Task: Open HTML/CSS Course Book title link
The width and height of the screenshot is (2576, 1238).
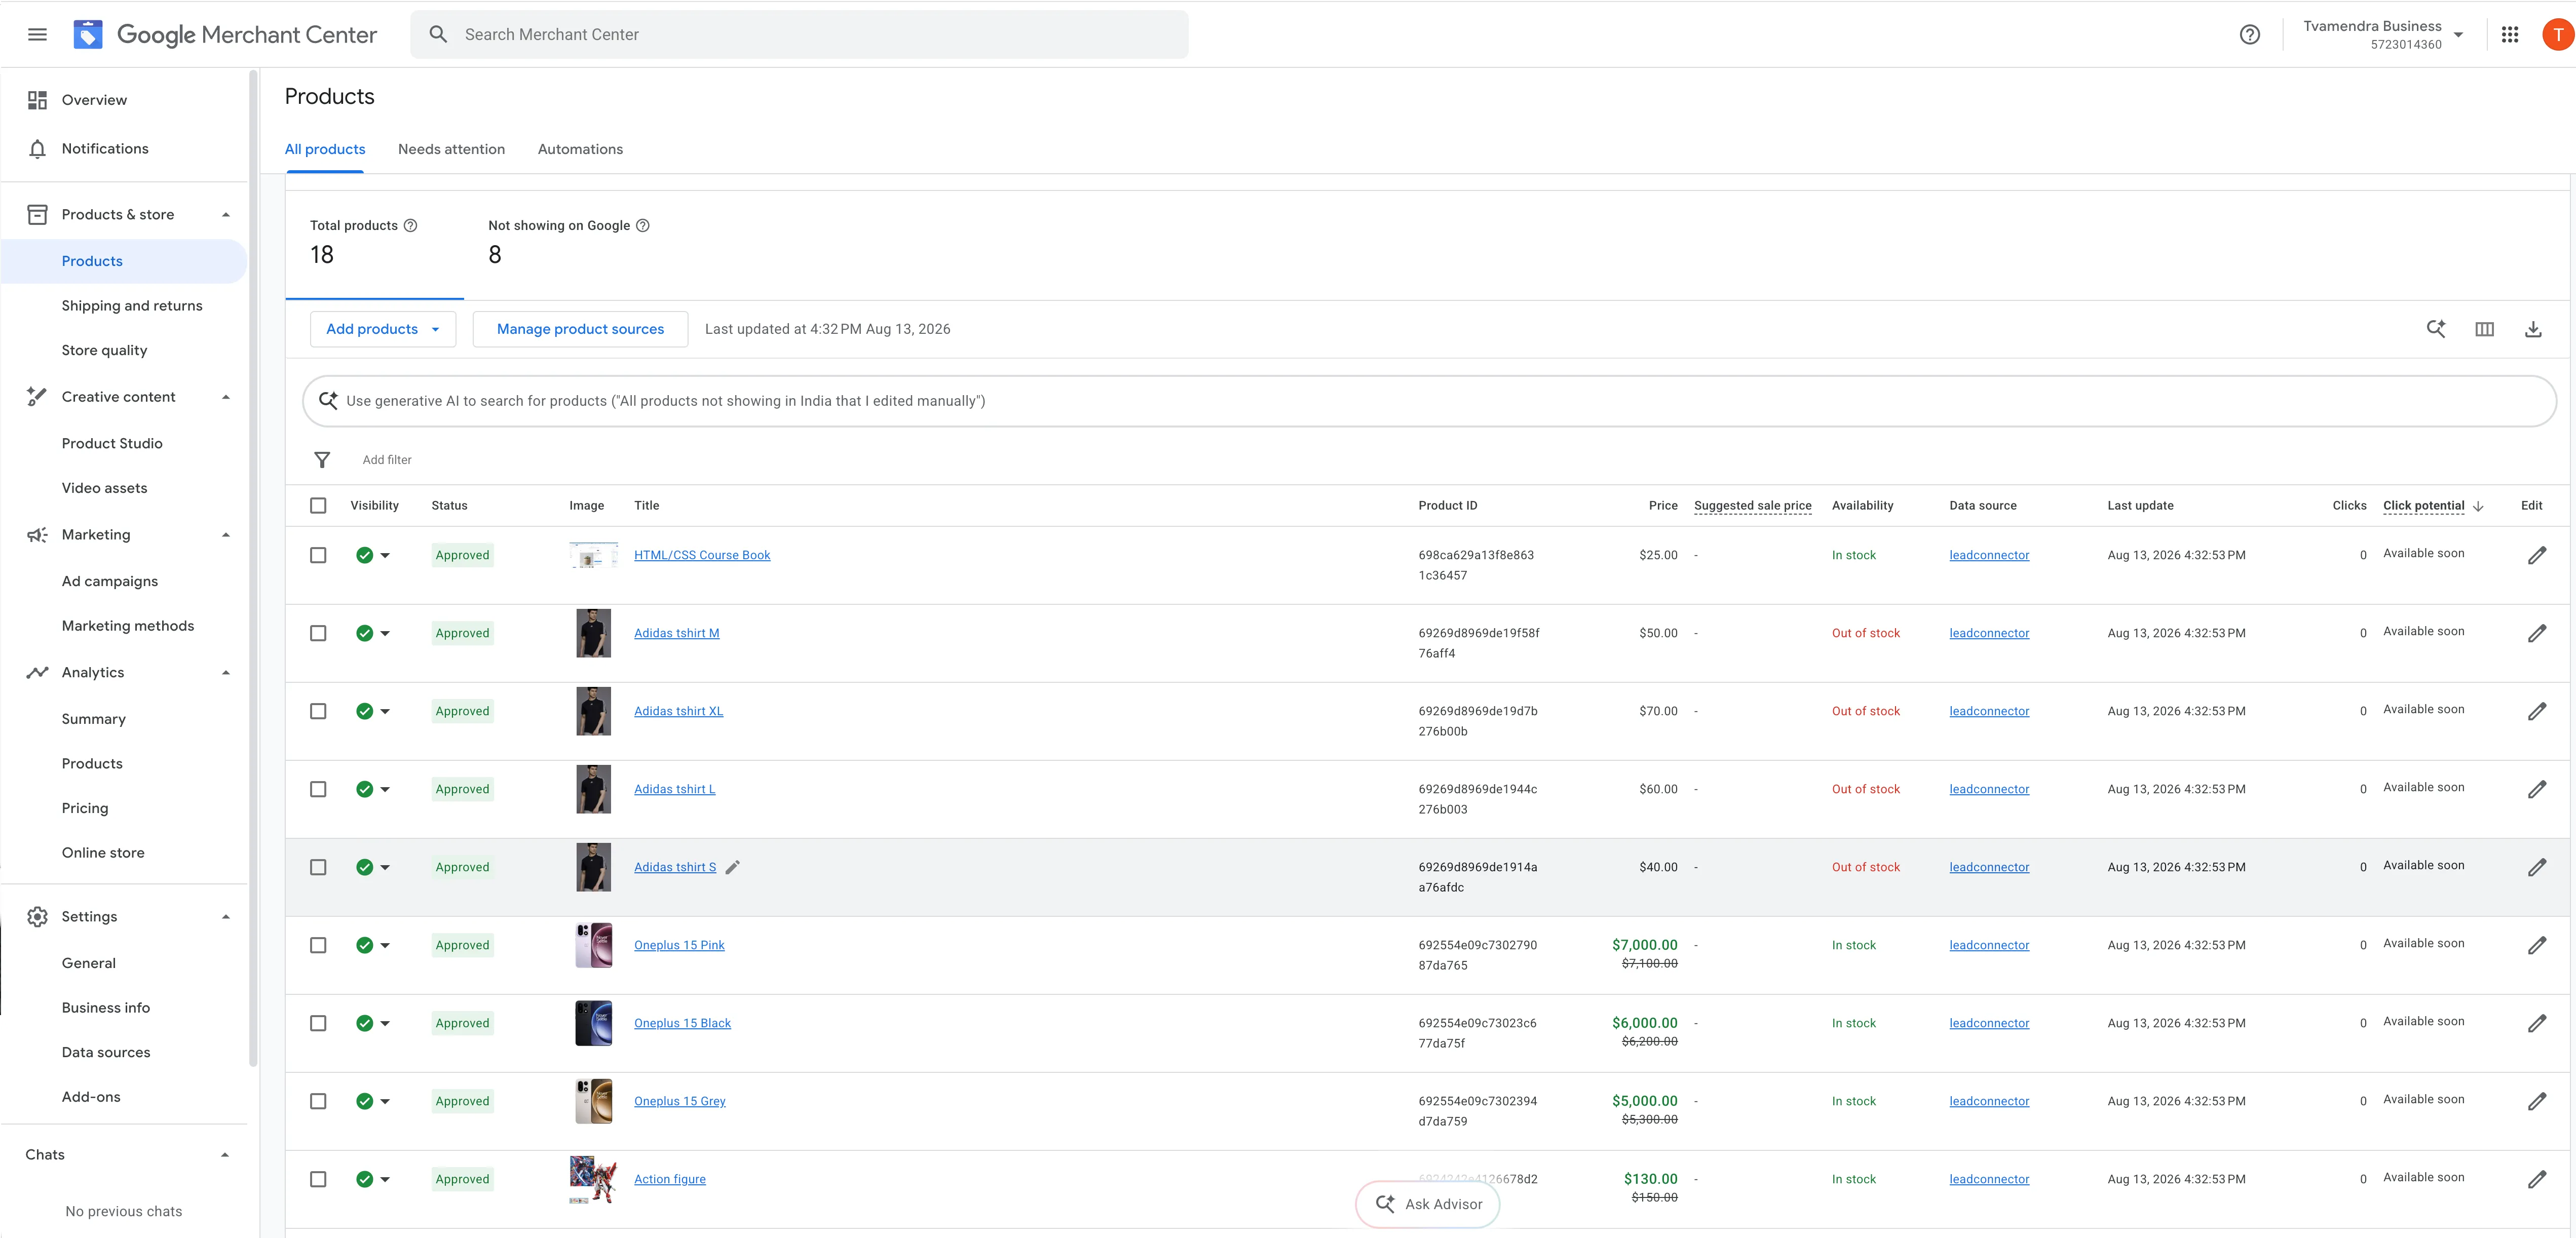Action: pos(702,555)
